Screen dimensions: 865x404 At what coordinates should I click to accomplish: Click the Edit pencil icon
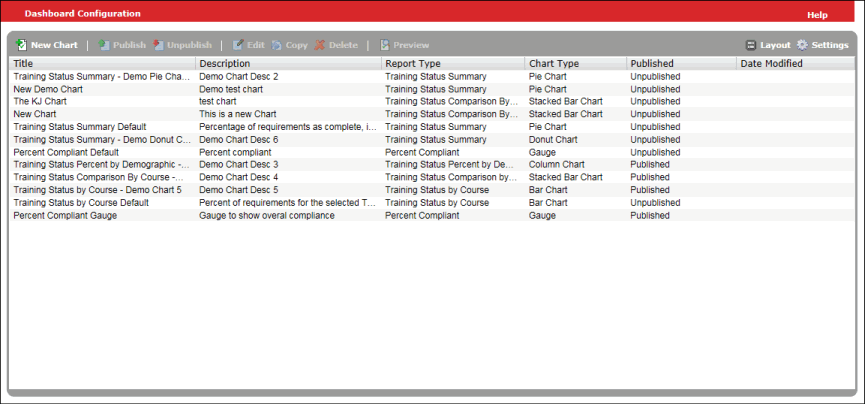click(238, 45)
